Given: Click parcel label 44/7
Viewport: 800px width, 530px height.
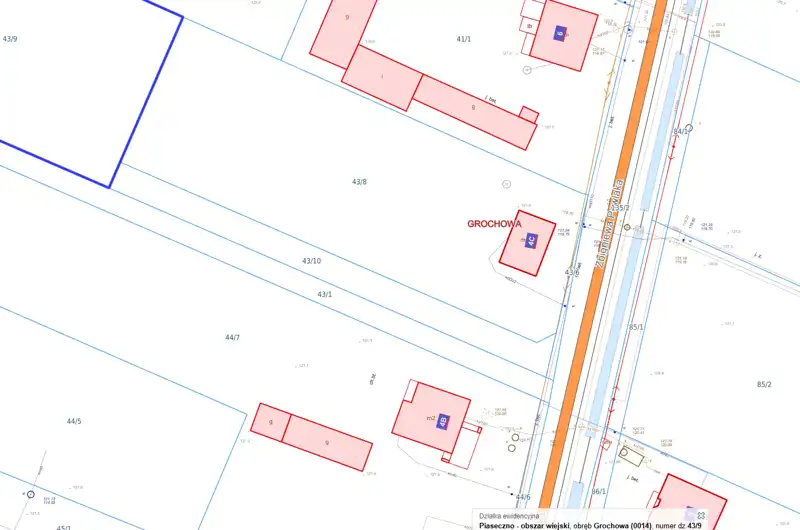Looking at the screenshot, I should [232, 338].
